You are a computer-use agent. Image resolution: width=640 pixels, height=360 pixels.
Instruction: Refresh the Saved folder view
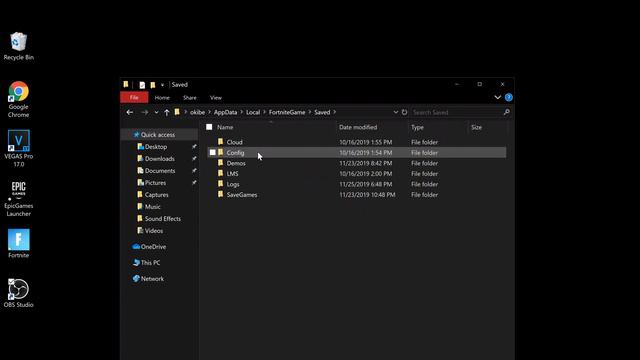click(404, 112)
